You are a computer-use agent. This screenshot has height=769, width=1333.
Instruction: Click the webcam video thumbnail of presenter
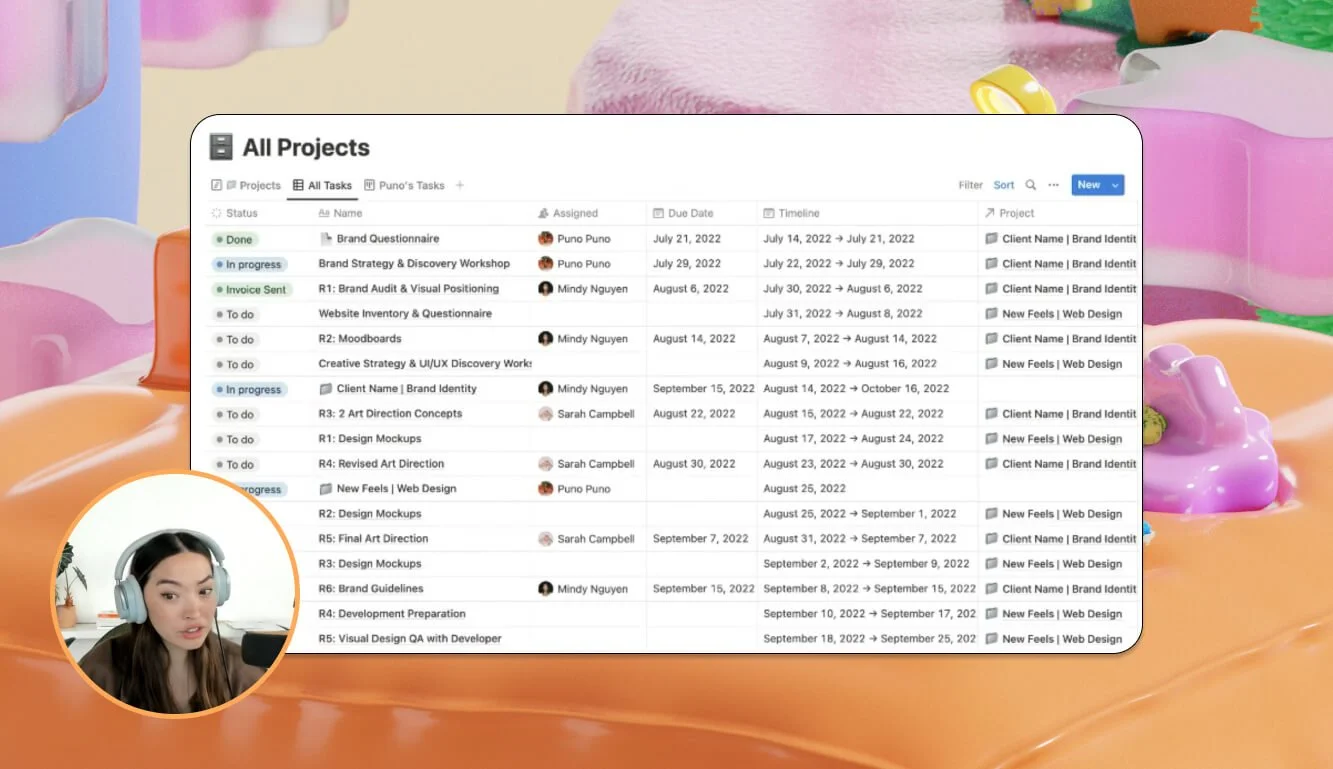point(175,594)
